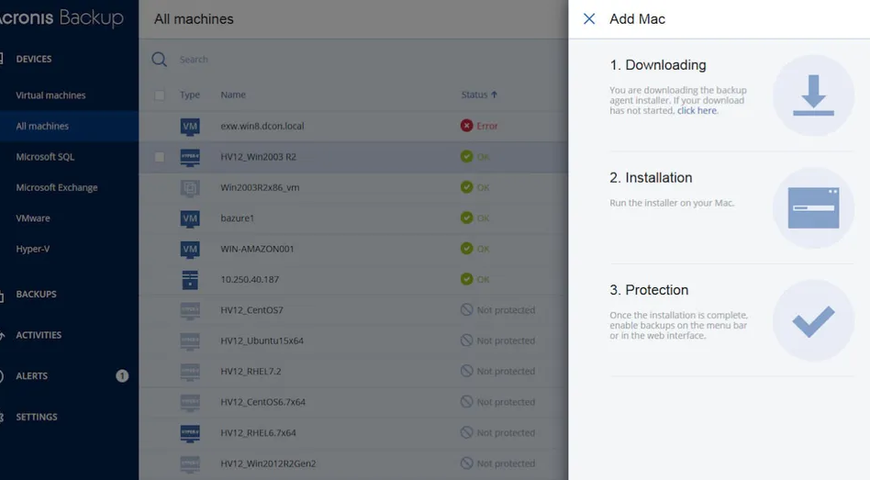Click VM icon of WIN-AMAZON001
Viewport: 870px width, 480px height.
click(x=190, y=249)
